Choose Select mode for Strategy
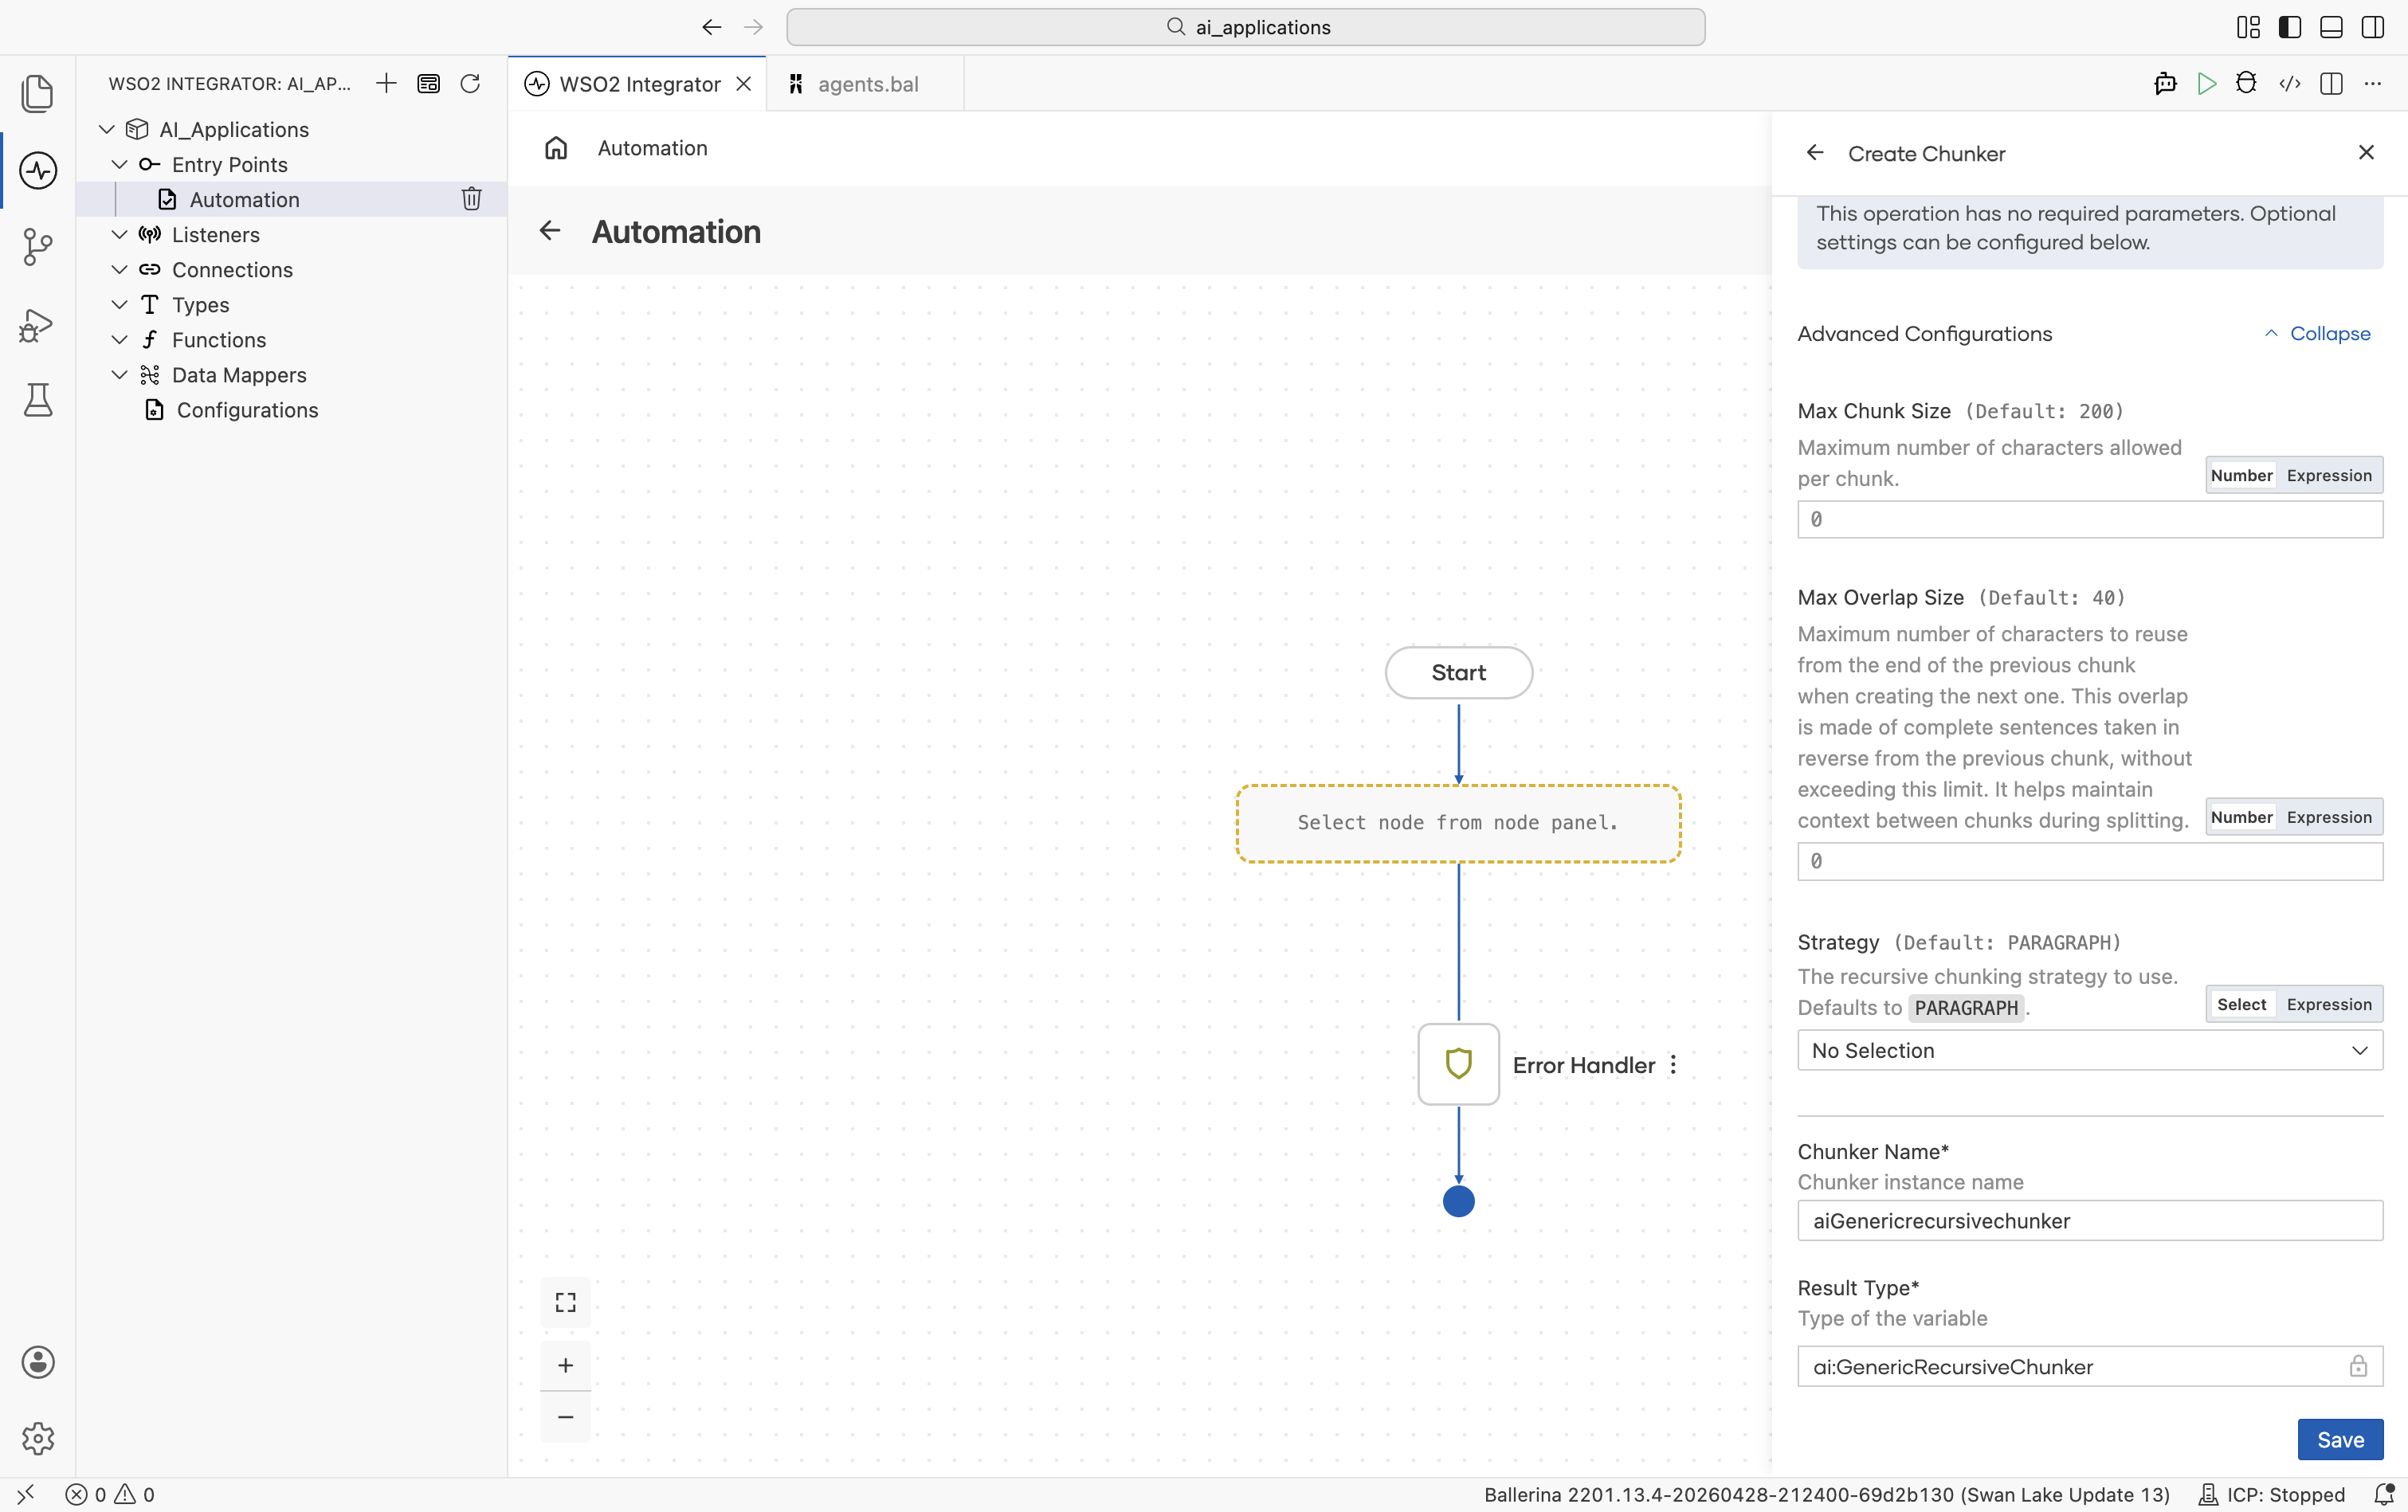The image size is (2408, 1512). 2241,1004
